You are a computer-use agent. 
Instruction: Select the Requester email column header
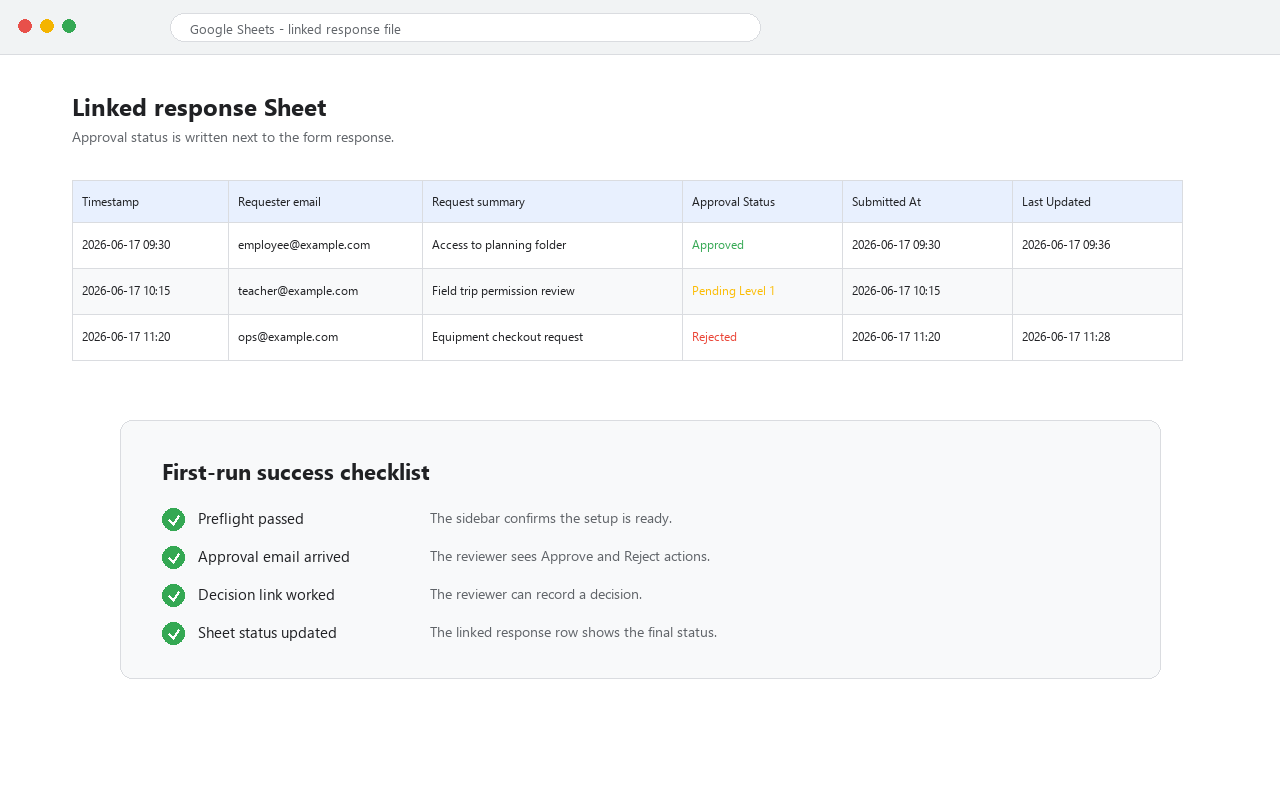tap(325, 202)
